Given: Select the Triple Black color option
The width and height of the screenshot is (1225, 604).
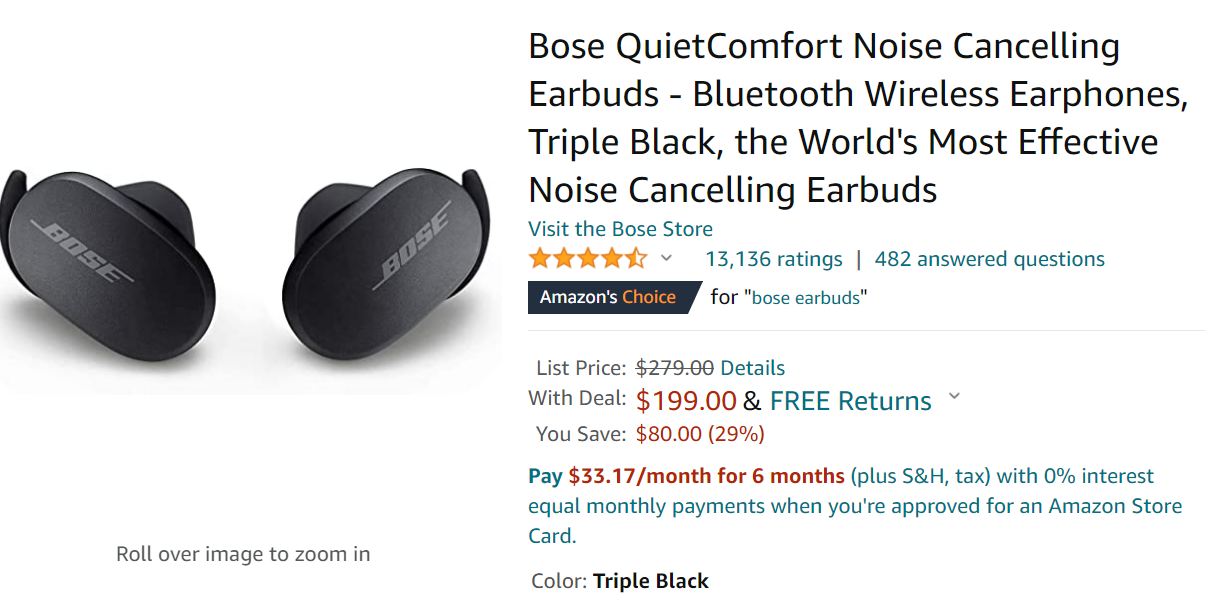Looking at the screenshot, I should [651, 580].
